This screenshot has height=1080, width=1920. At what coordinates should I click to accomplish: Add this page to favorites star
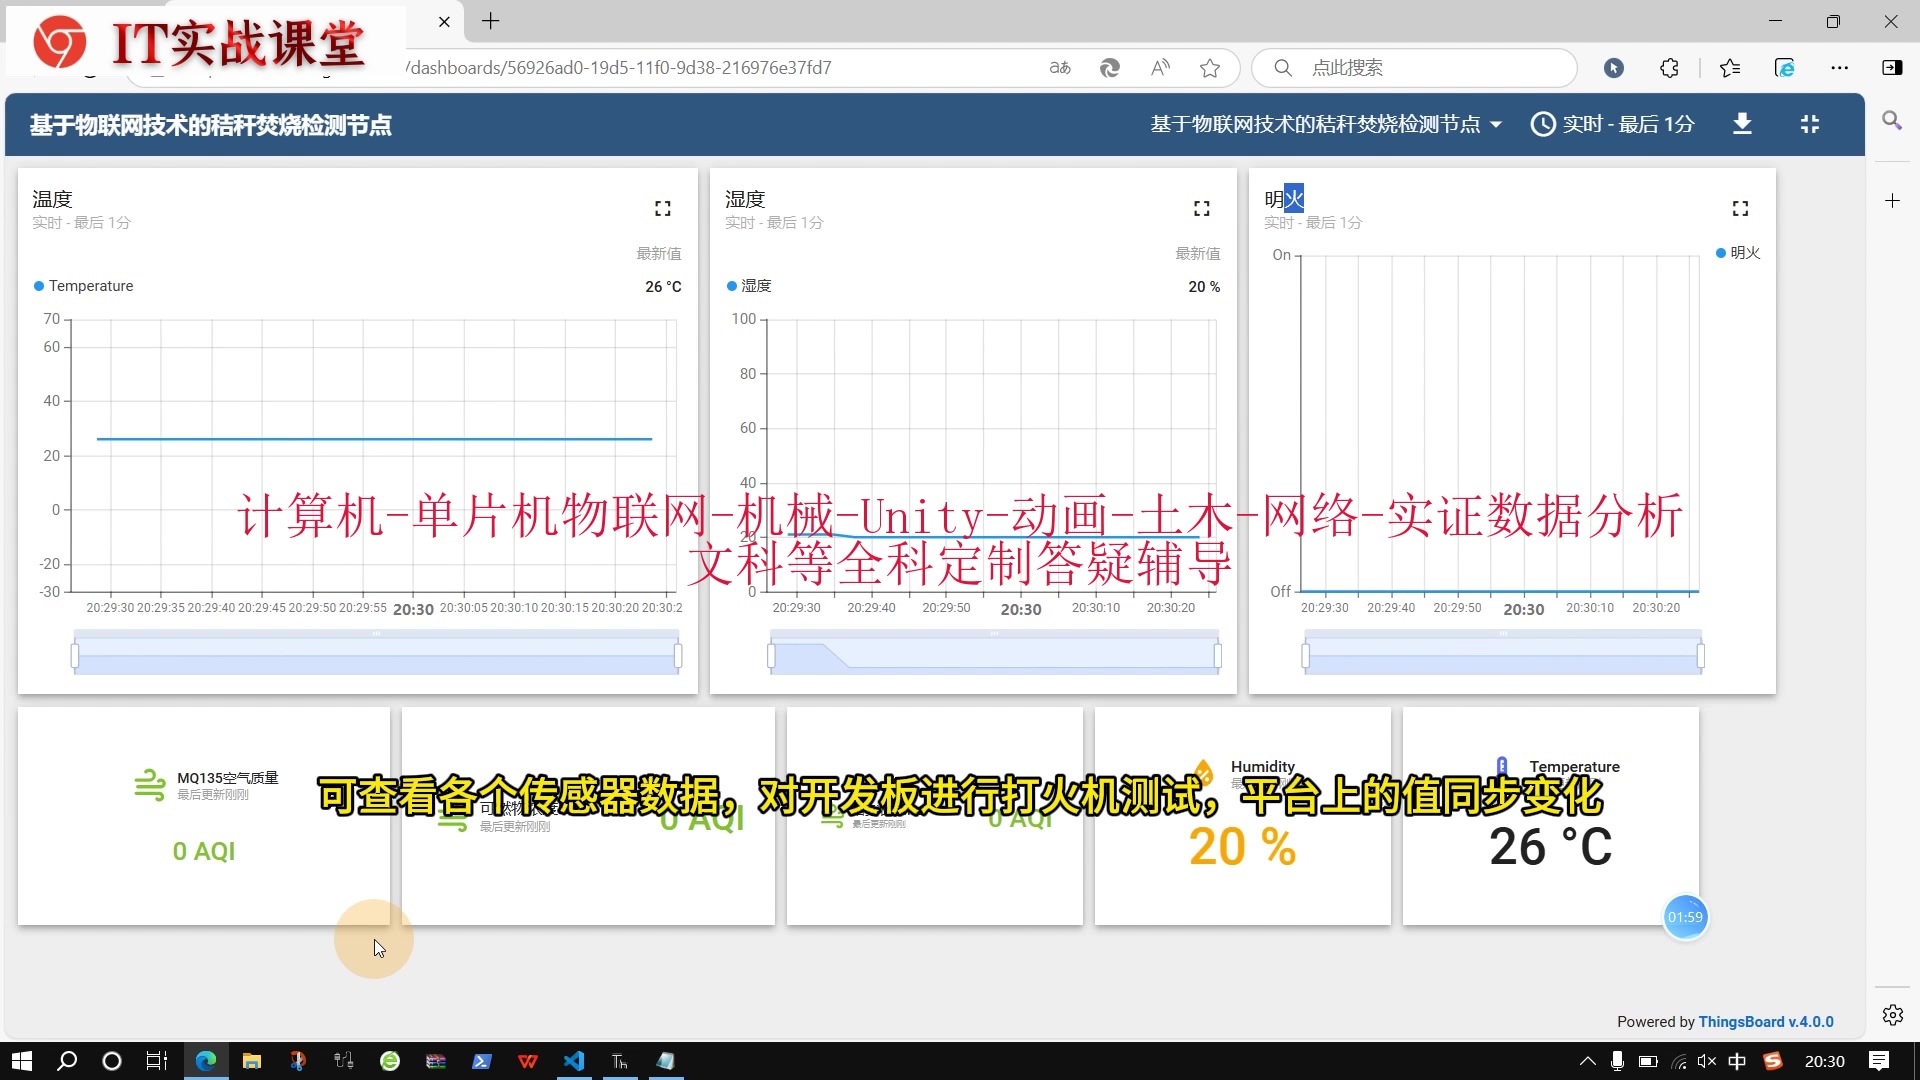[x=1210, y=68]
